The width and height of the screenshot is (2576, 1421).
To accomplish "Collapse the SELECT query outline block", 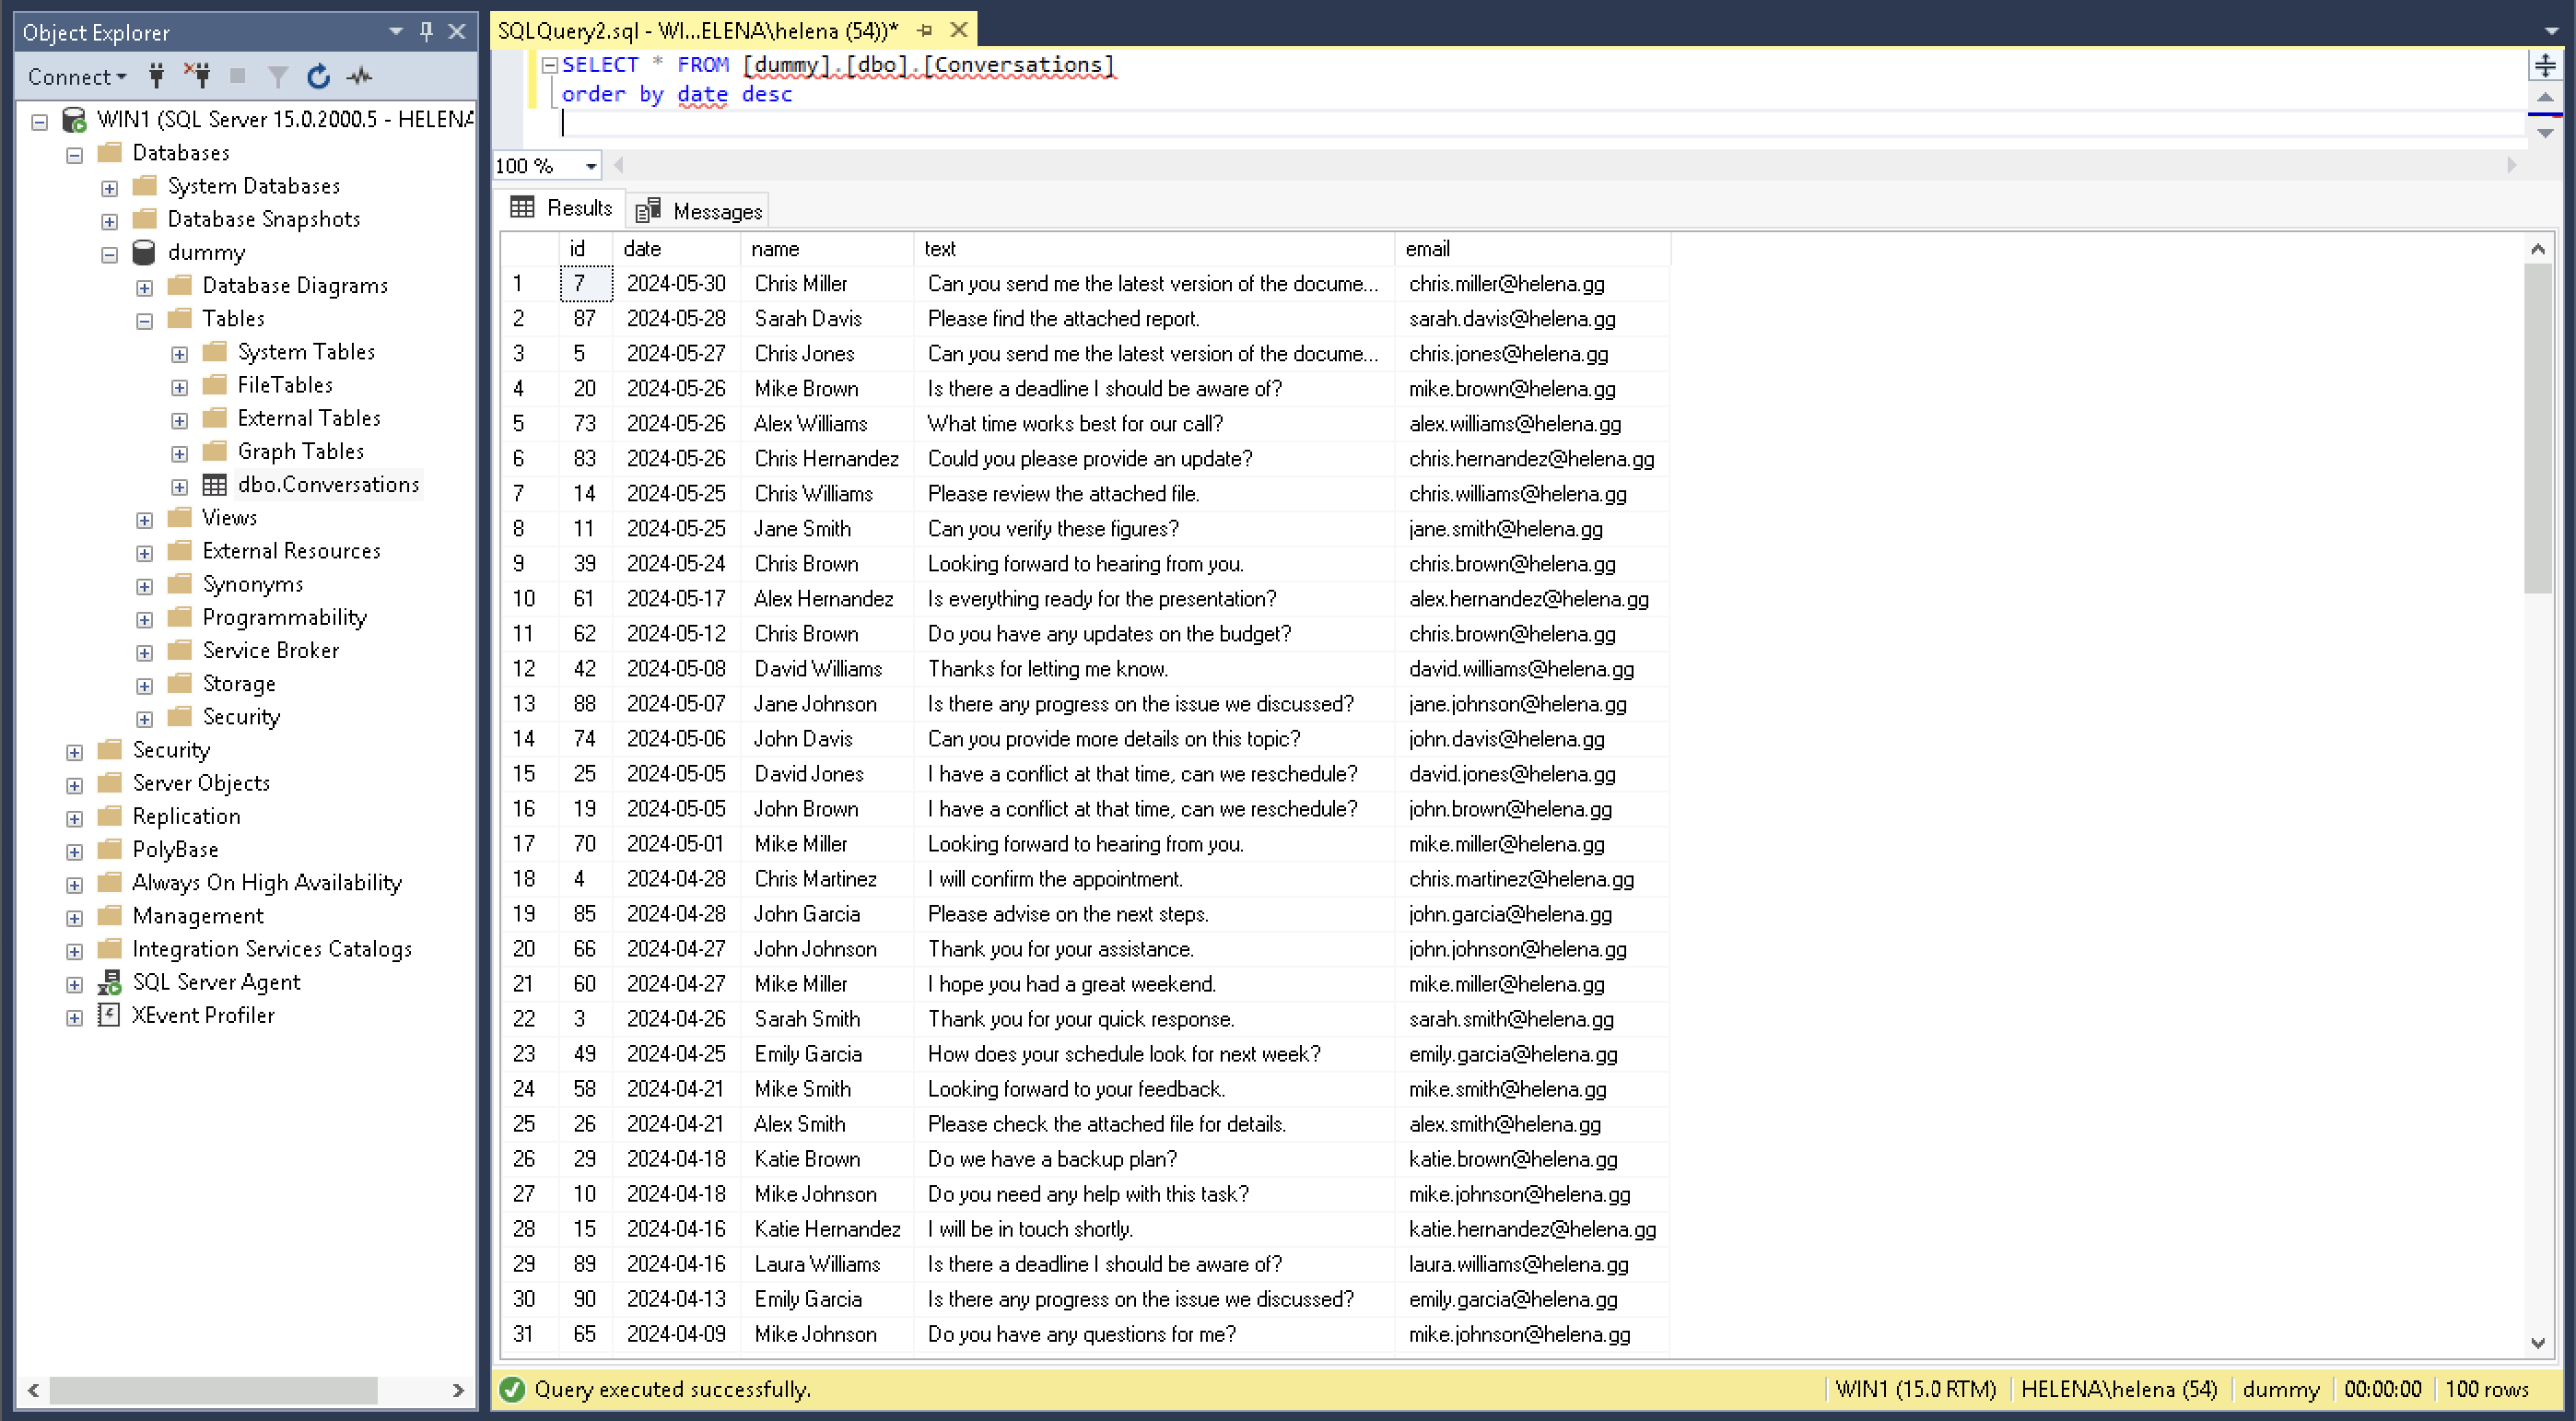I will [x=549, y=66].
